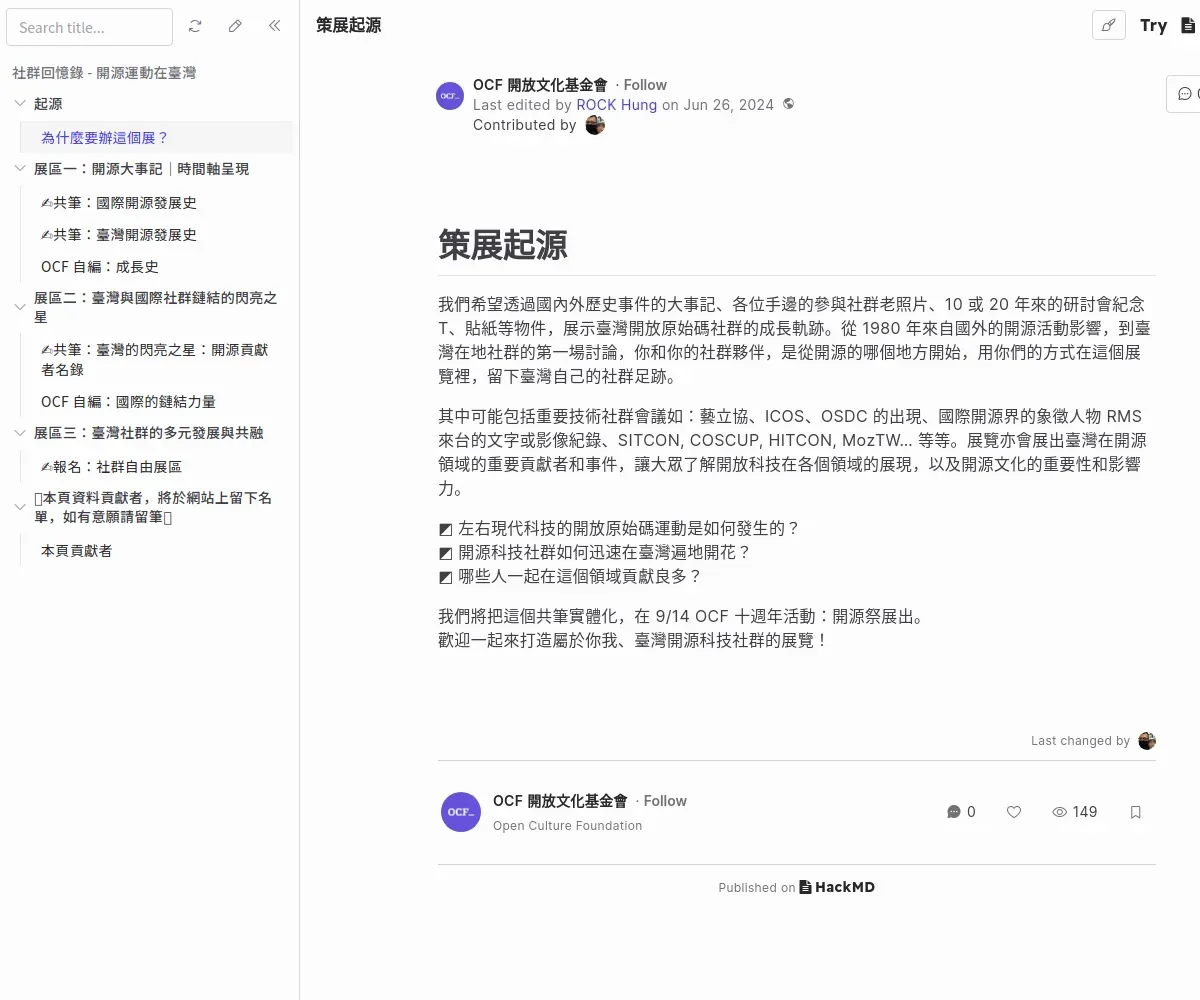Click line '開源科技社群如何迅速在臺灣遍地開花?'

604,552
